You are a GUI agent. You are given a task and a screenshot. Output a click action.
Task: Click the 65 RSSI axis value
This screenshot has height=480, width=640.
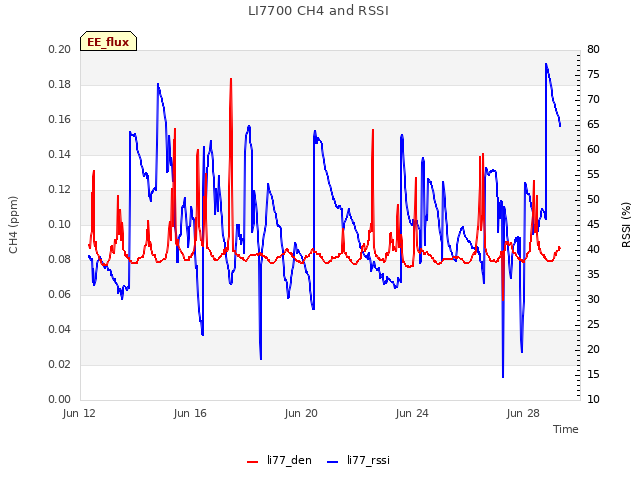tap(593, 124)
